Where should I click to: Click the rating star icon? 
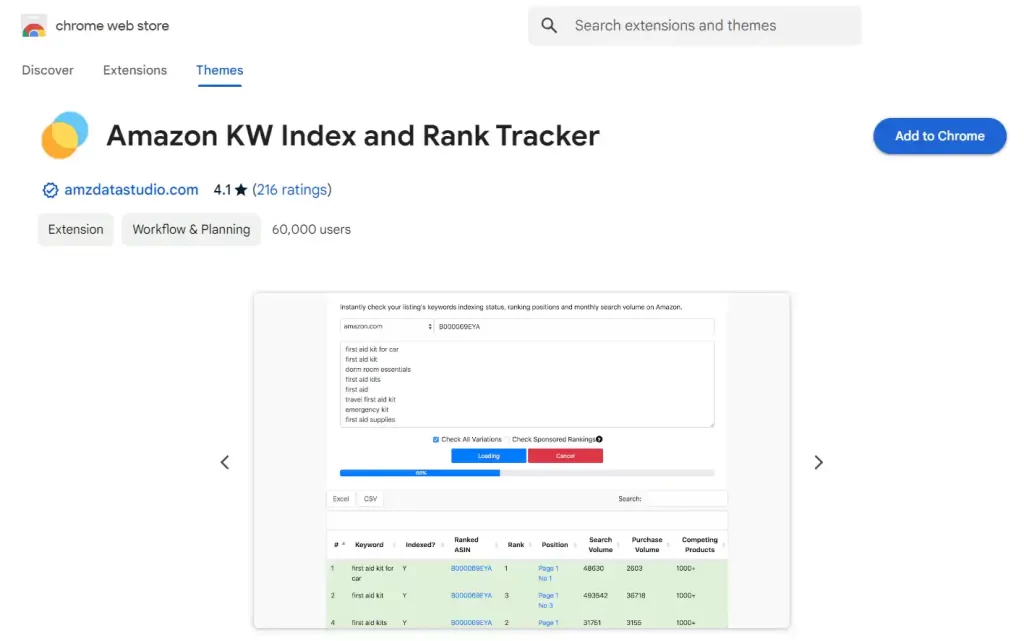241,190
